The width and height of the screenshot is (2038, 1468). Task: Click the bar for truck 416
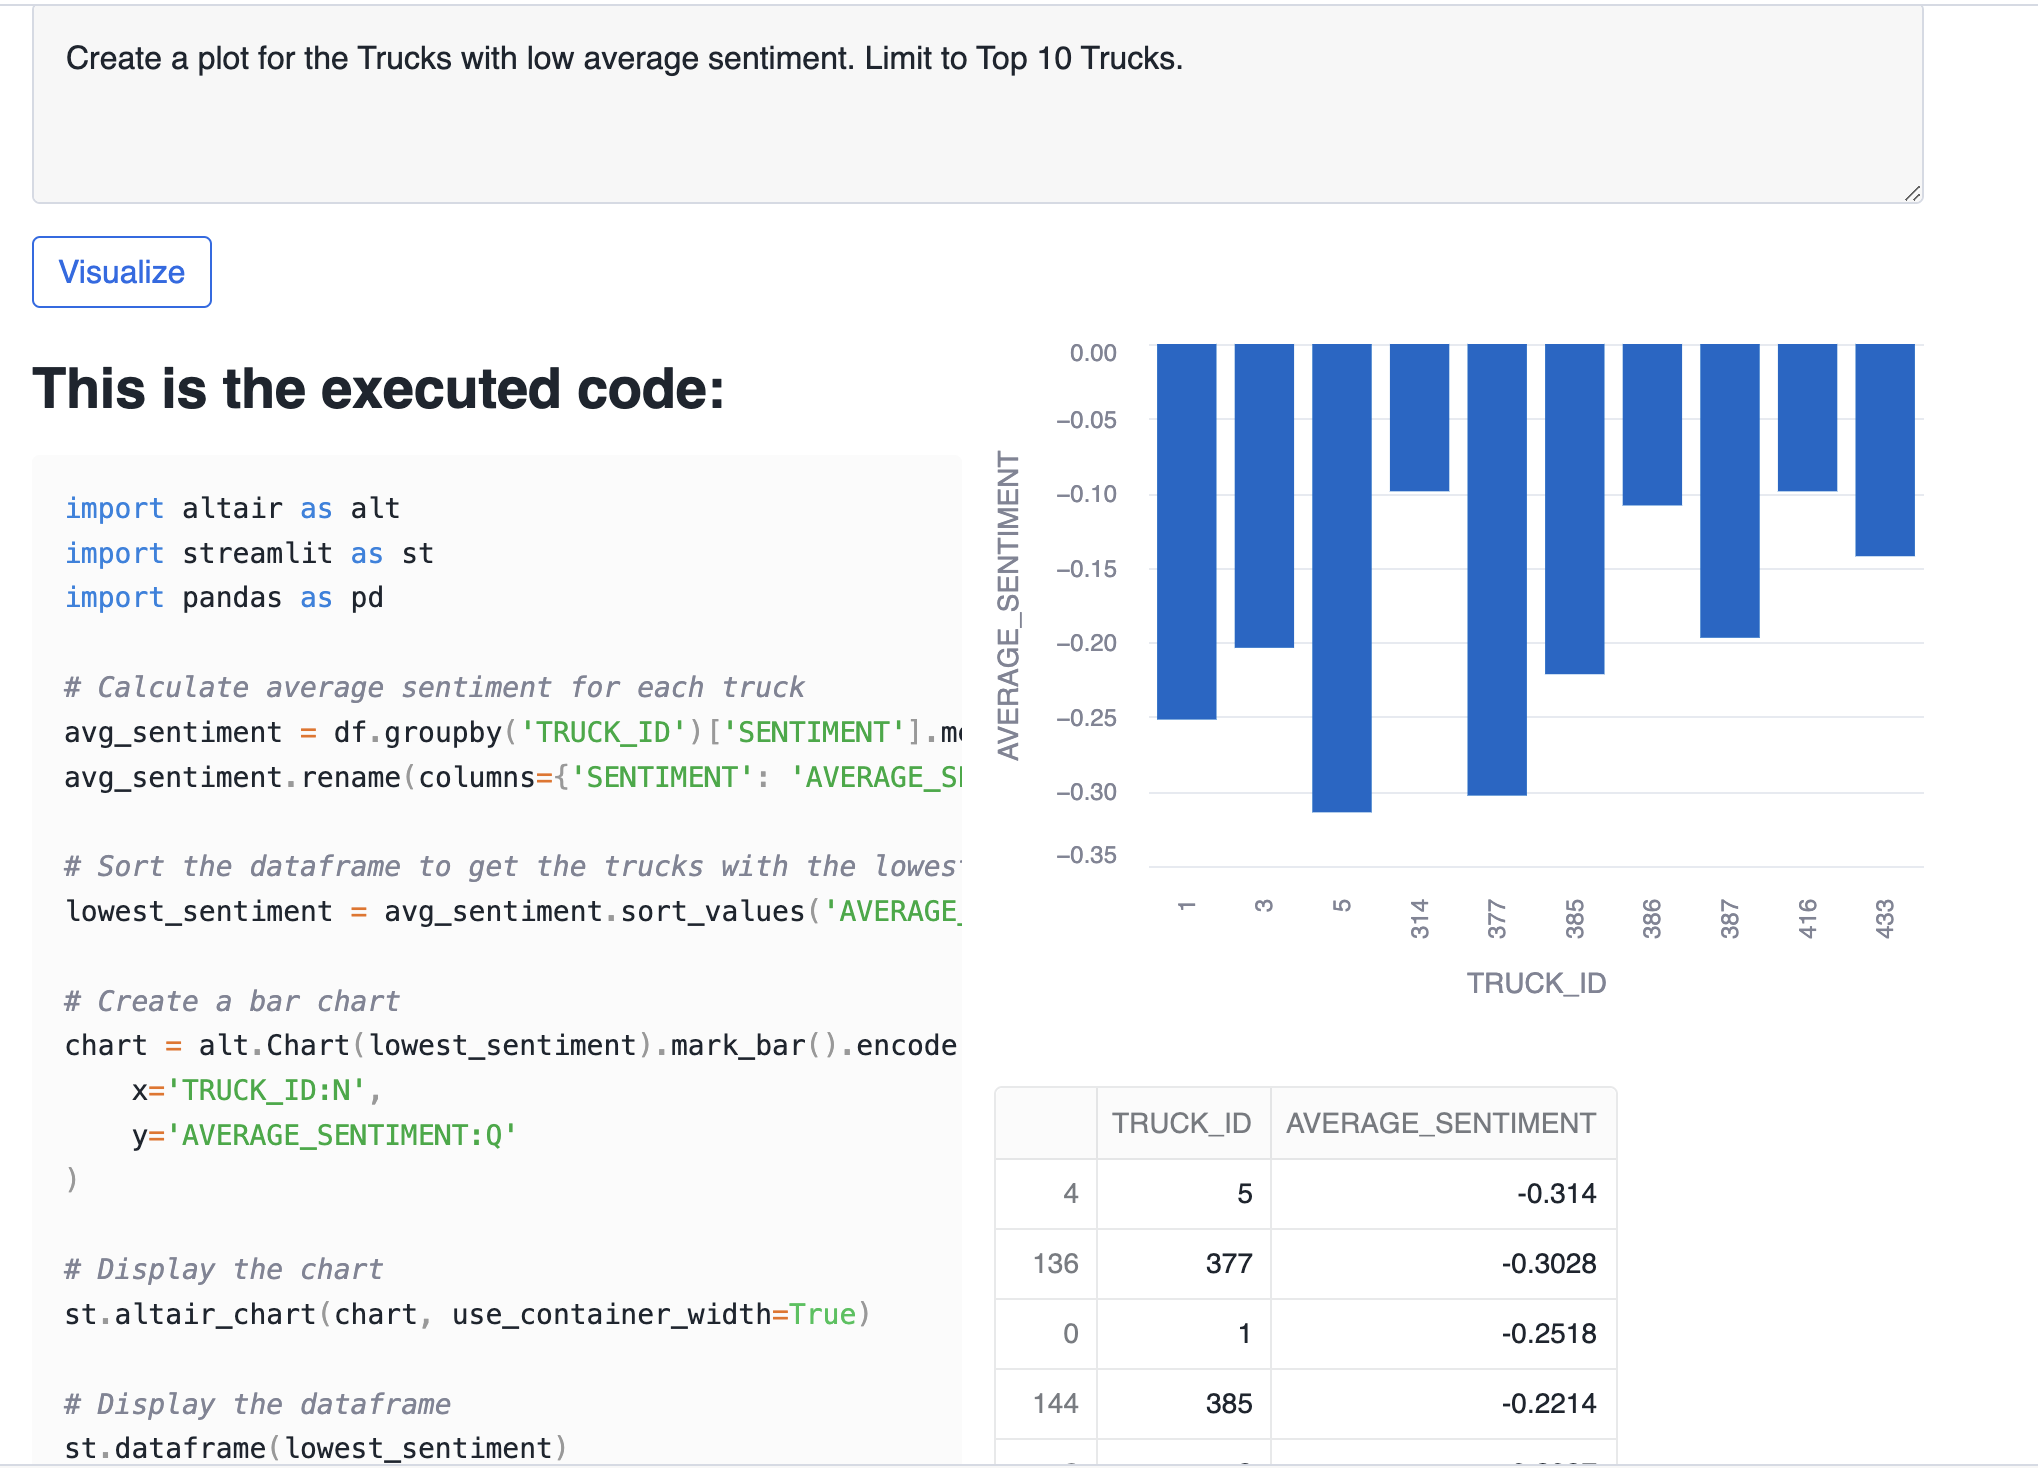click(x=1807, y=417)
